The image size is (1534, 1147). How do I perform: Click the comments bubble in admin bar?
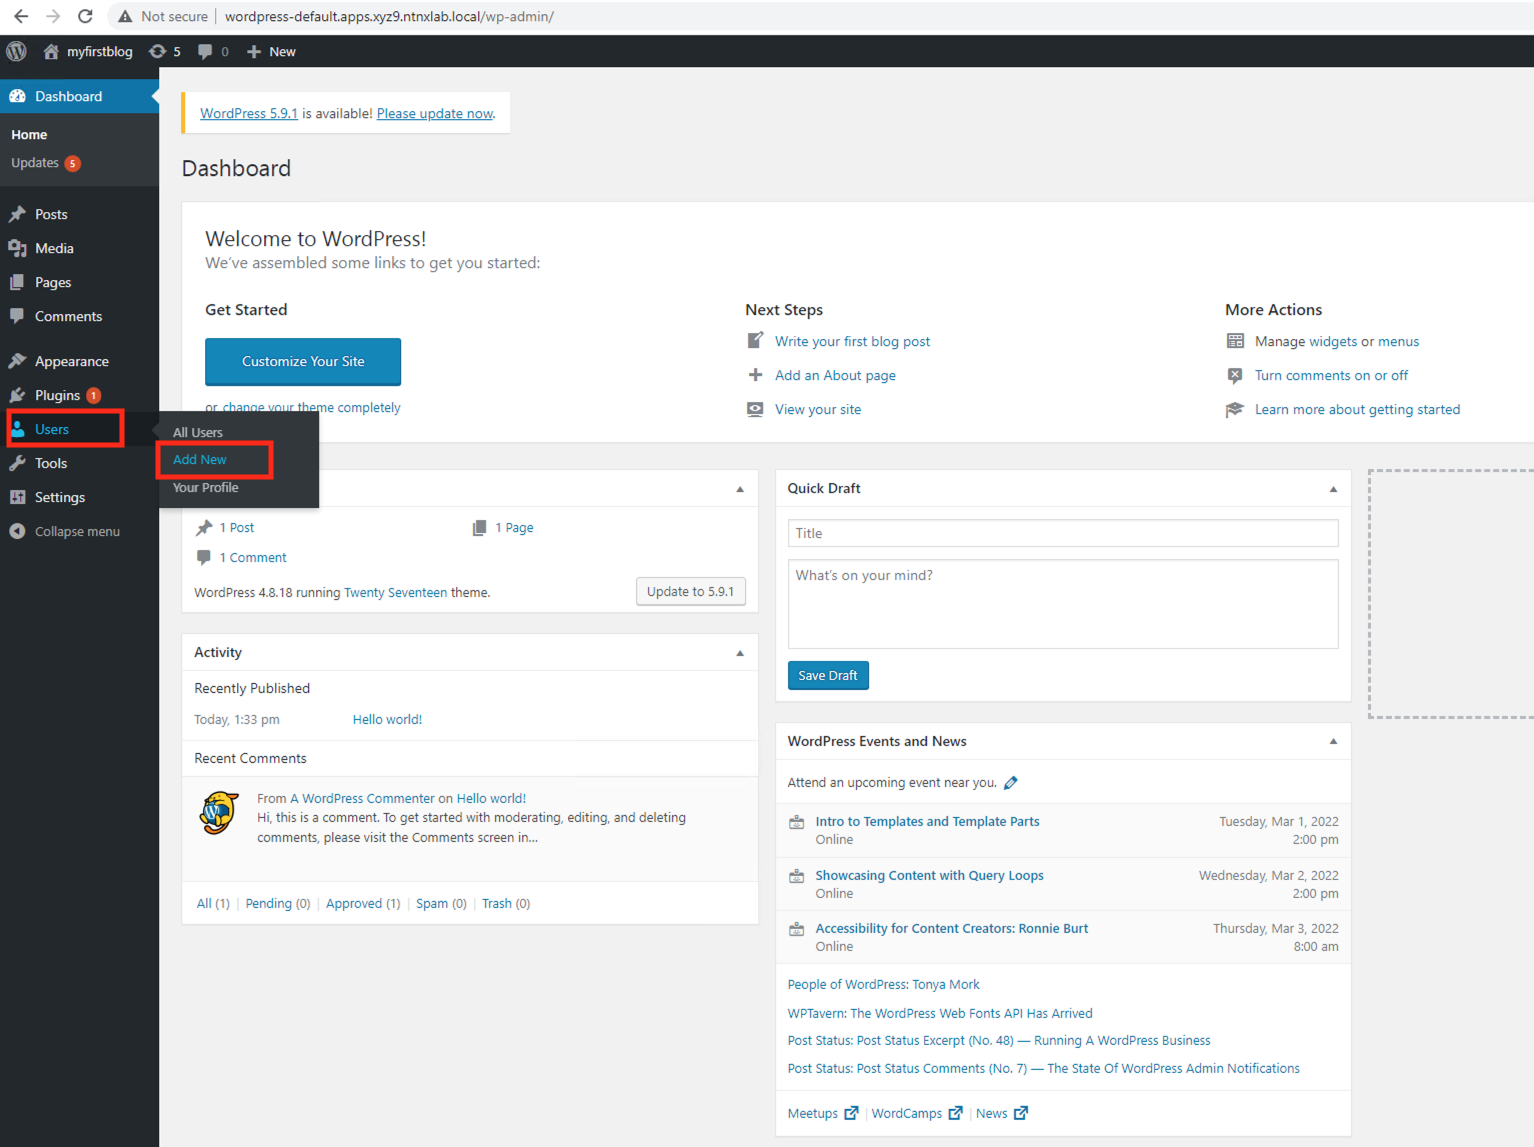click(206, 51)
